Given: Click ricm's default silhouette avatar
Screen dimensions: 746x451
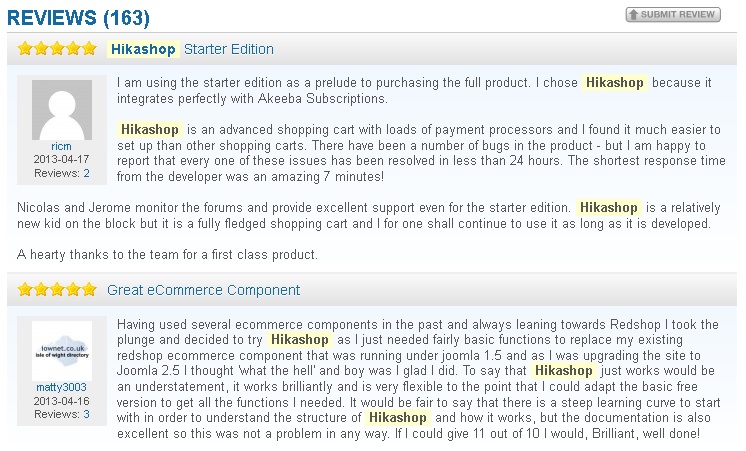Looking at the screenshot, I should point(61,109).
